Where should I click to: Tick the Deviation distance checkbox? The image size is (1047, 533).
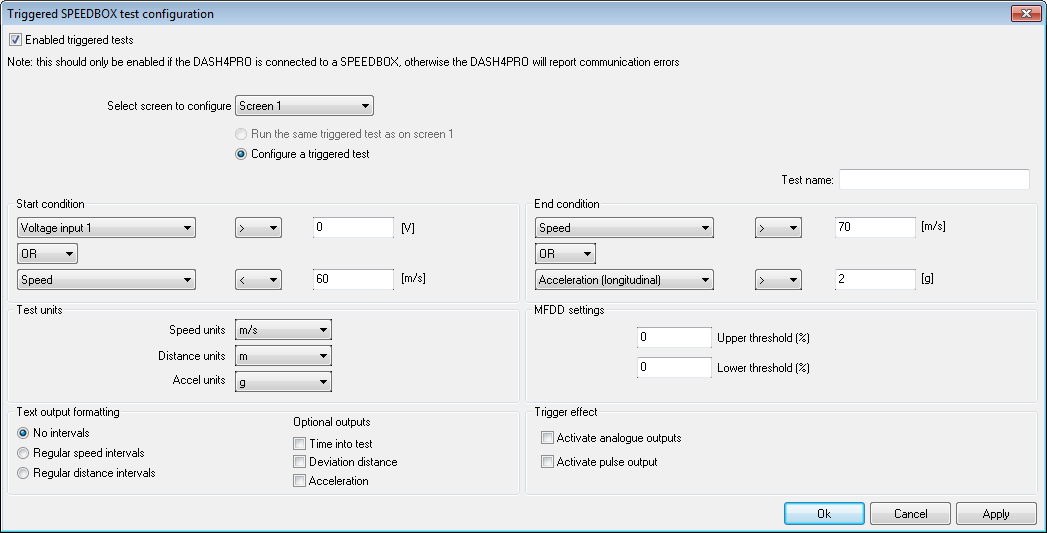click(x=299, y=462)
